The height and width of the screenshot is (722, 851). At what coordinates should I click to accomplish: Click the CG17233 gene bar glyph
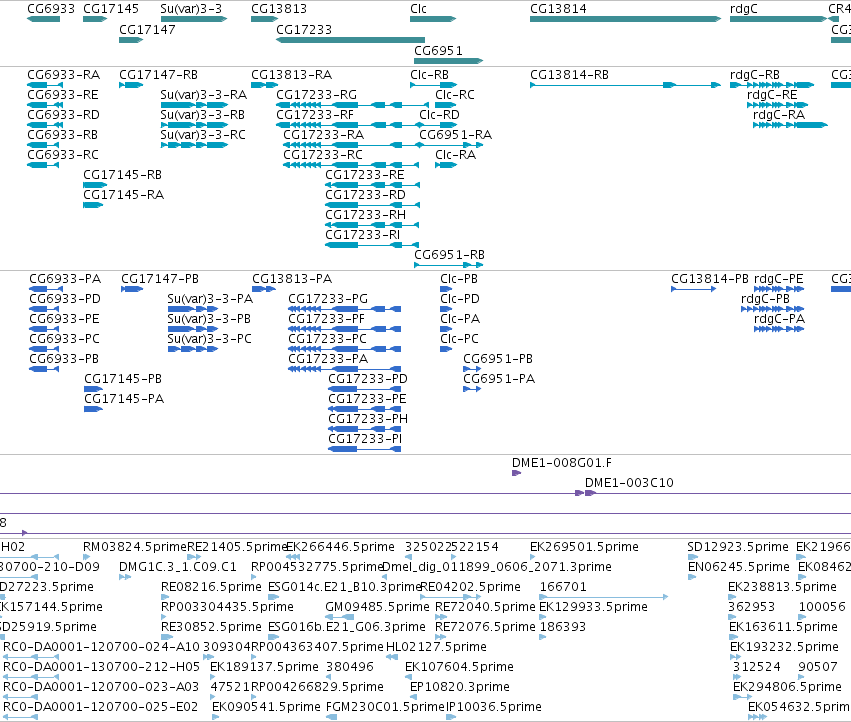coord(351,40)
